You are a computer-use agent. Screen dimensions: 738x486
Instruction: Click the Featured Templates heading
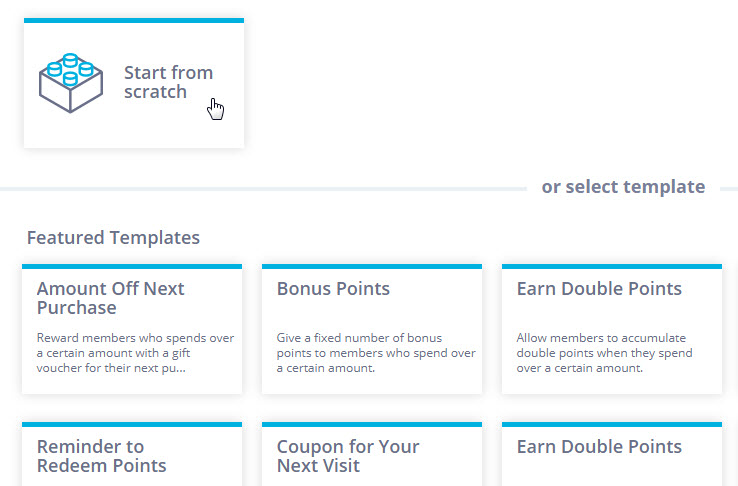tap(113, 238)
